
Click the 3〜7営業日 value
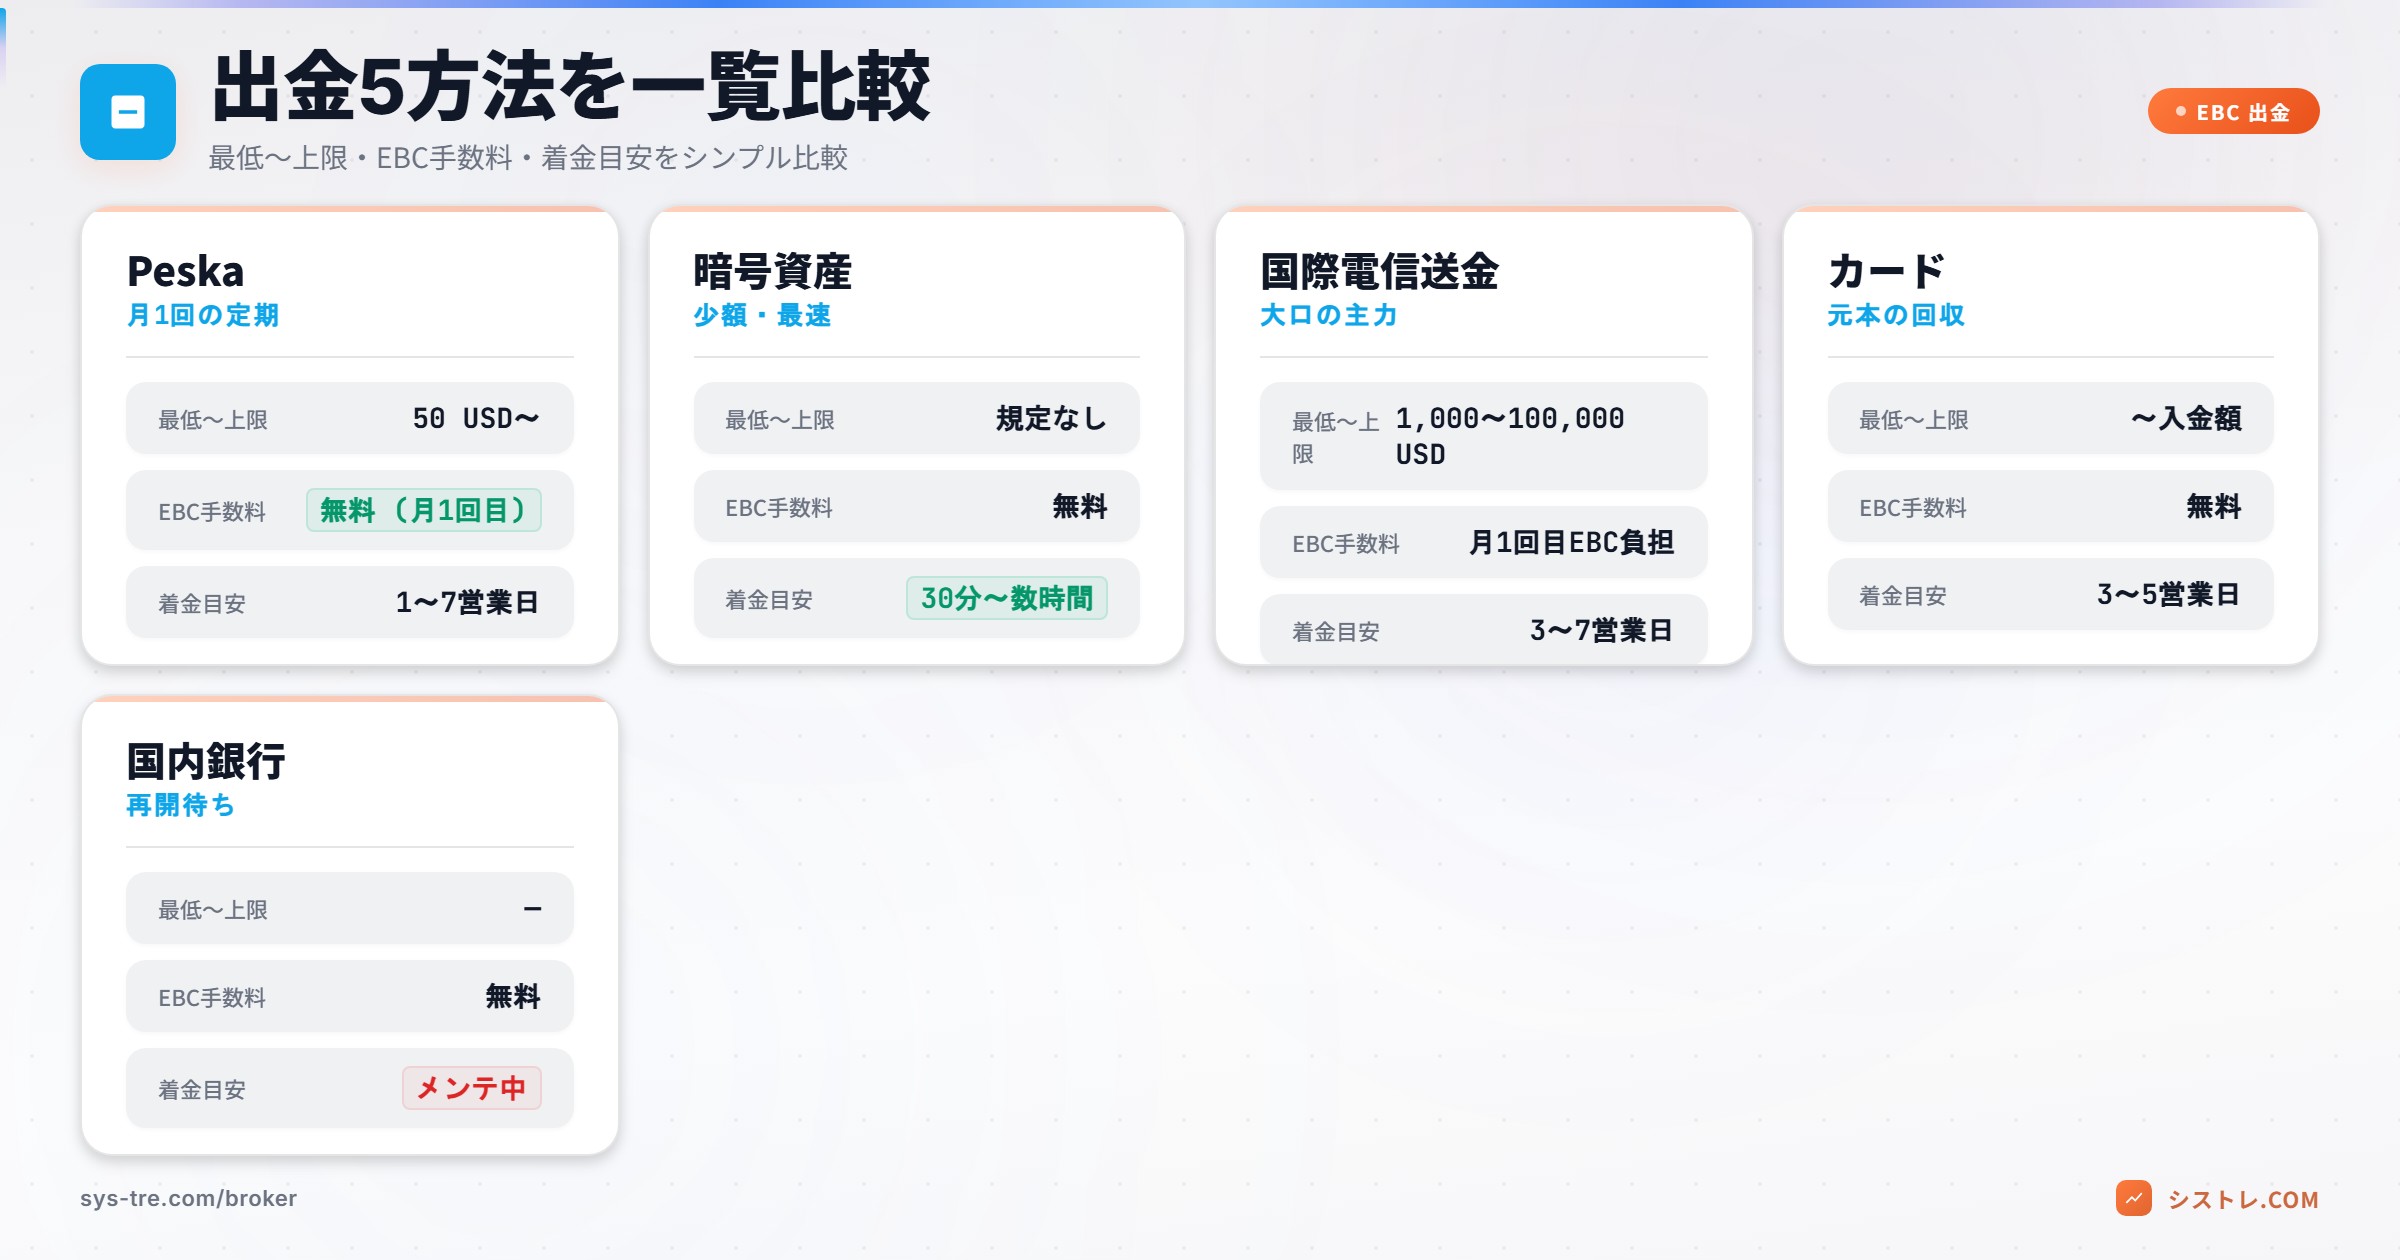(x=1602, y=630)
